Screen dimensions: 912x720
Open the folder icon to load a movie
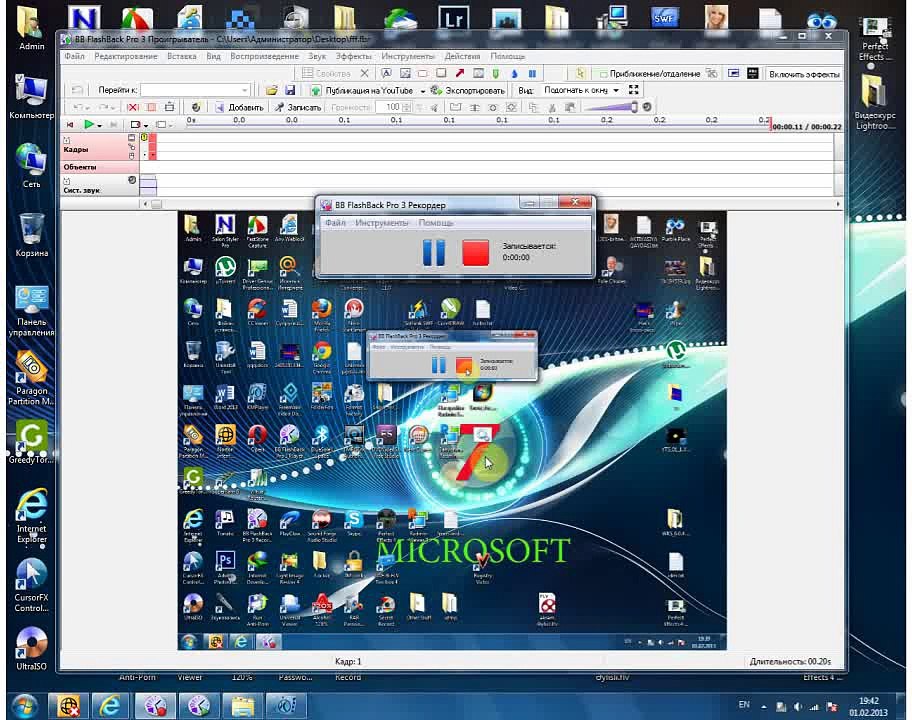click(x=272, y=90)
